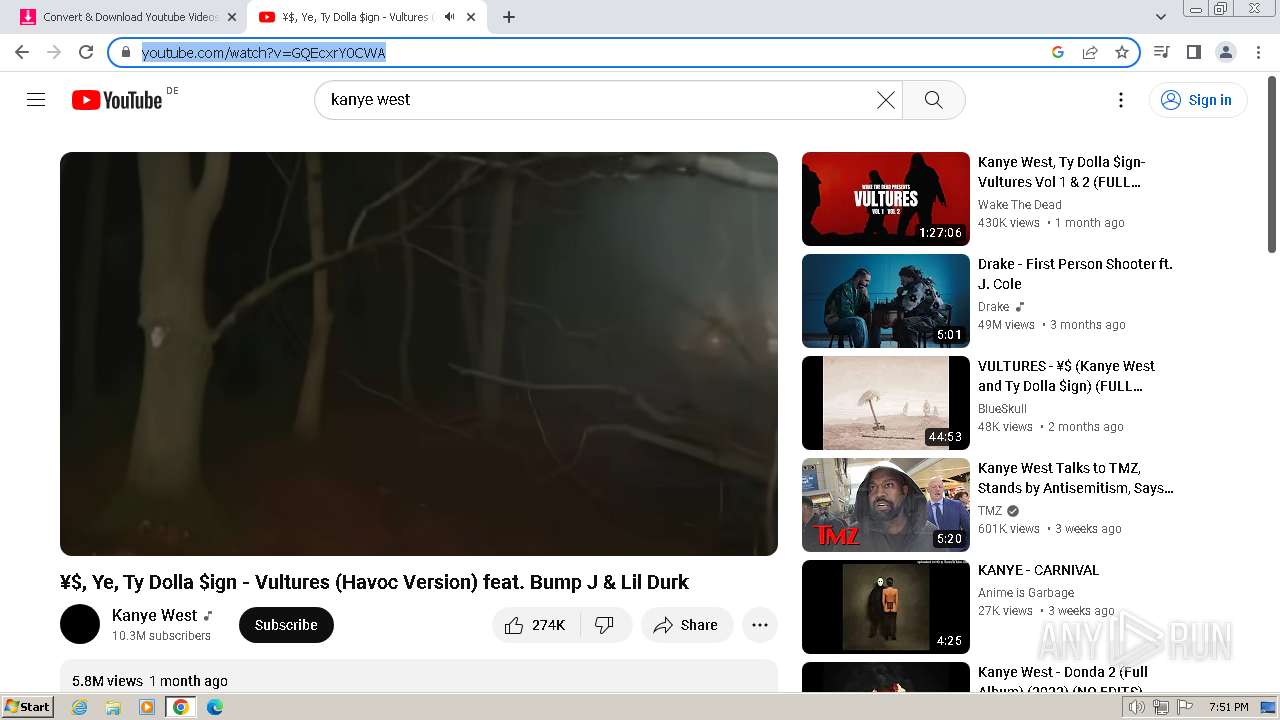Open media controls in Chrome toolbar
This screenshot has width=1280, height=720.
click(x=1162, y=52)
